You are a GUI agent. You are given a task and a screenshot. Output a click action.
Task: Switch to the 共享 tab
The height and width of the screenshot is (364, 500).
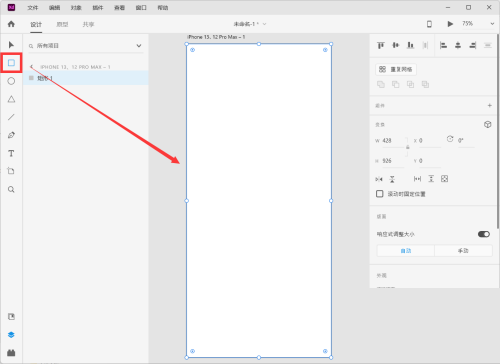tap(88, 24)
